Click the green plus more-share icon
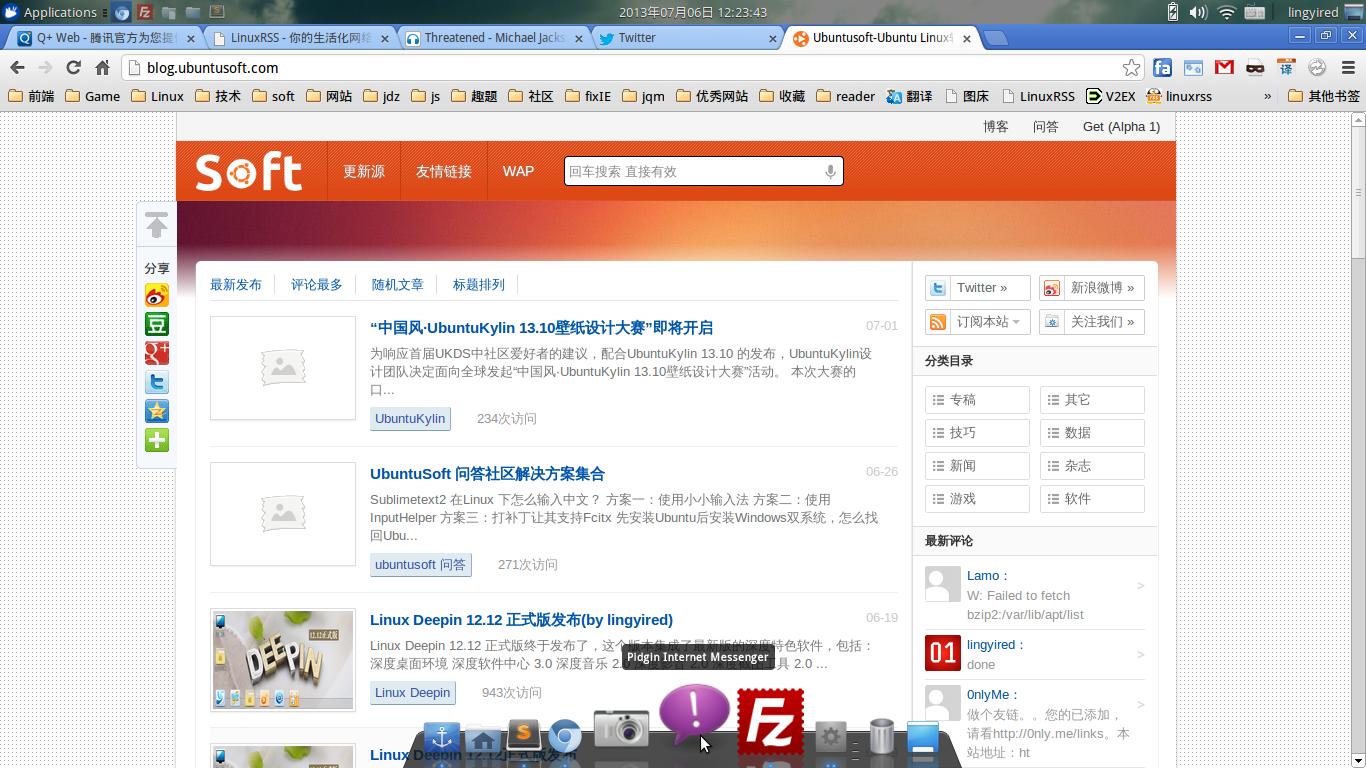The image size is (1366, 768). 157,440
